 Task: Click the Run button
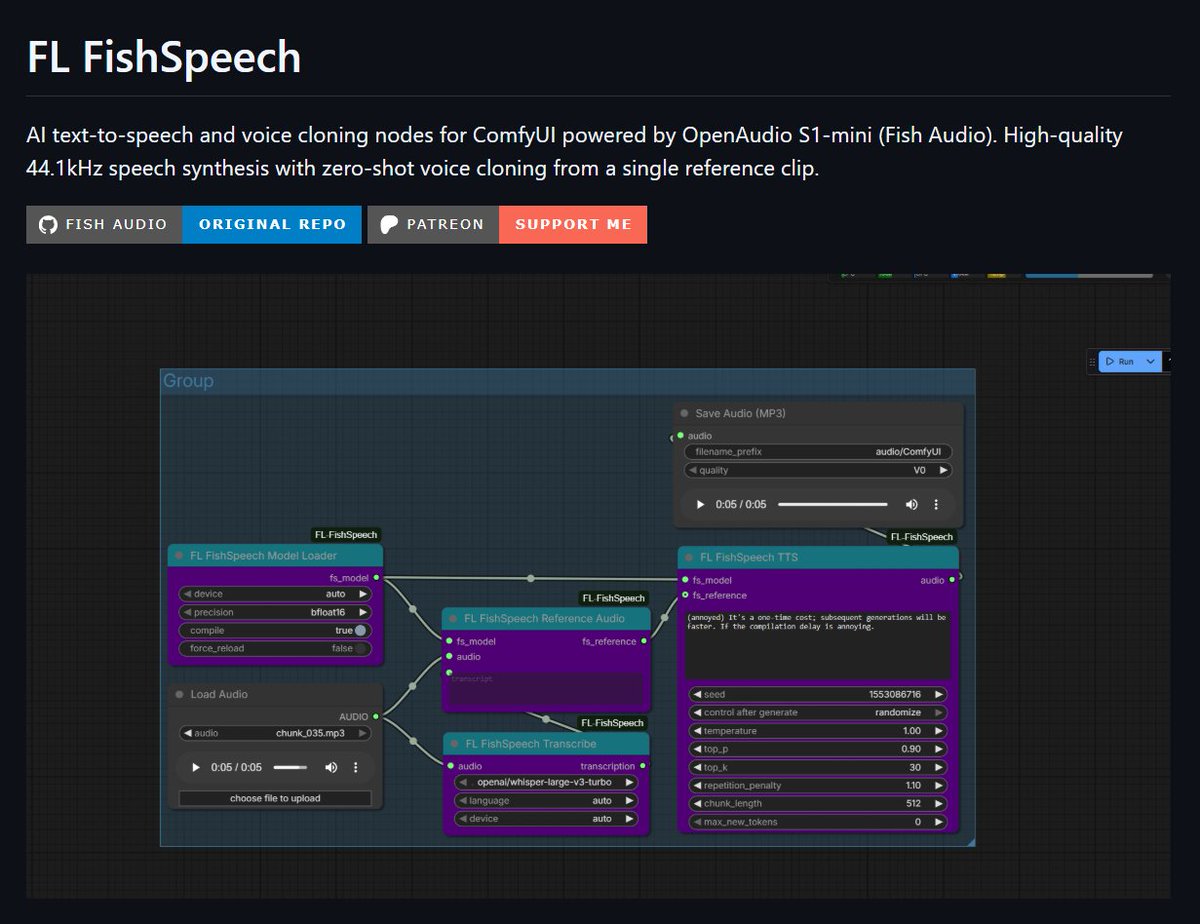click(x=1120, y=361)
